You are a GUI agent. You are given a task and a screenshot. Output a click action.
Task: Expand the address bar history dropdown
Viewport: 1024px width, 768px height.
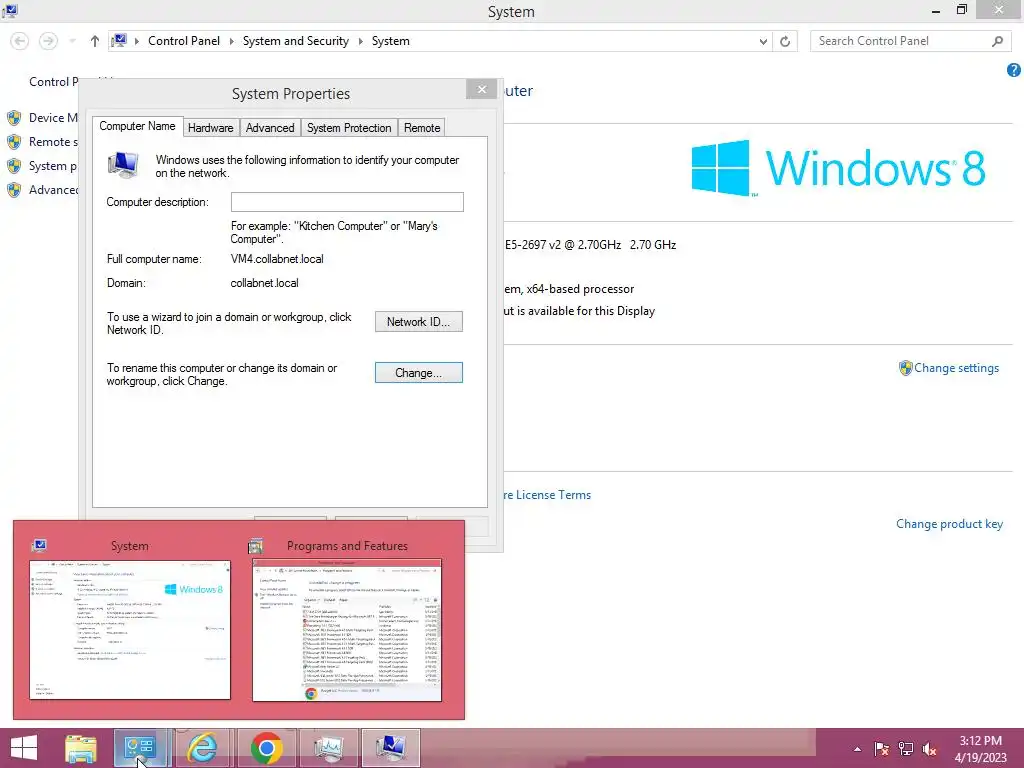pyautogui.click(x=763, y=41)
